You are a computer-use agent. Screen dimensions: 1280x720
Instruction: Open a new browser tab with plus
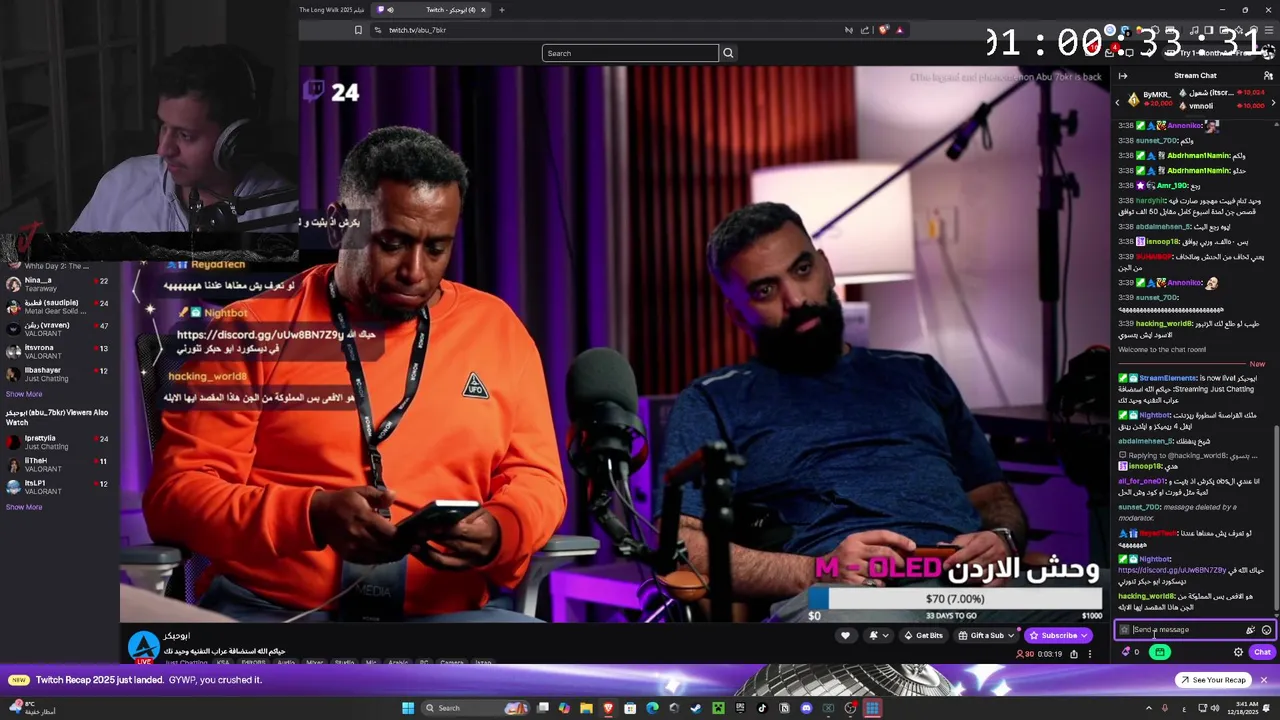click(502, 10)
